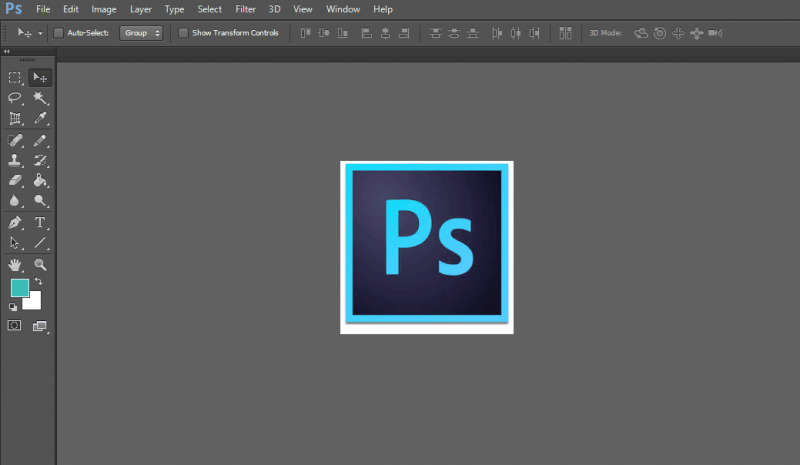Image resolution: width=800 pixels, height=465 pixels.
Task: Enable the Auto-Select checkbox
Action: coord(58,33)
